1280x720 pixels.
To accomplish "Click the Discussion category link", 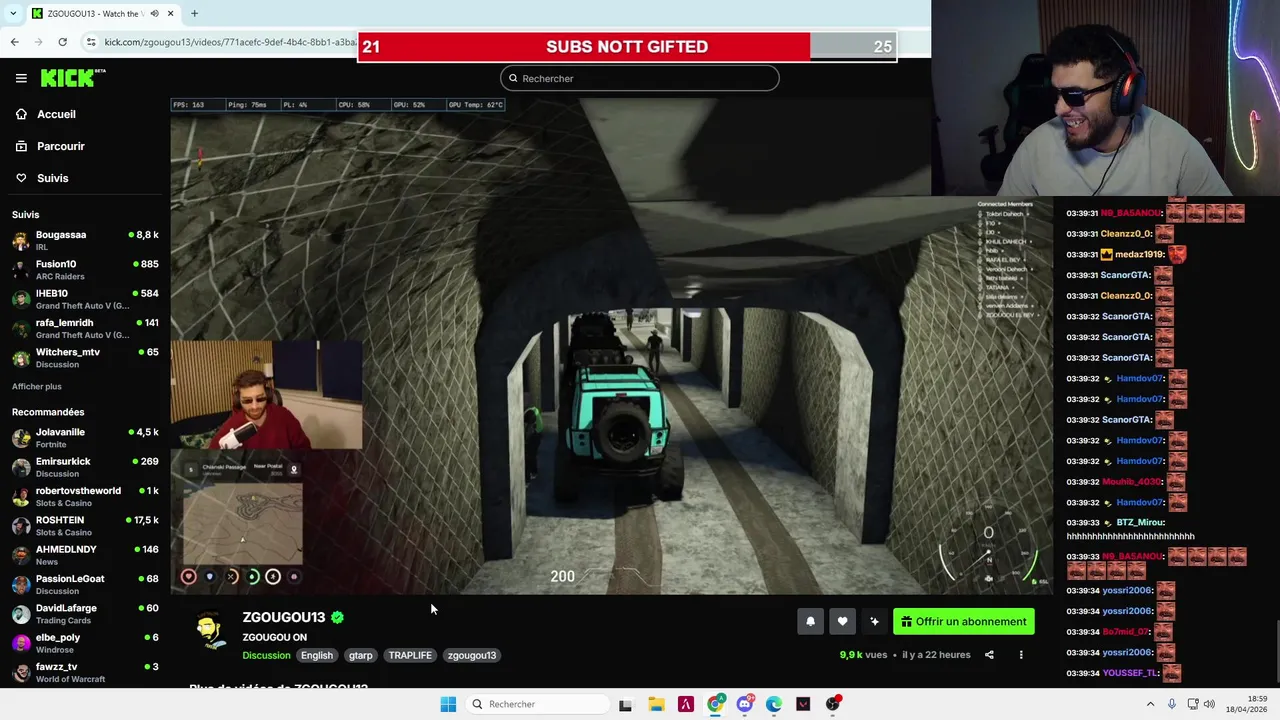I will [266, 655].
